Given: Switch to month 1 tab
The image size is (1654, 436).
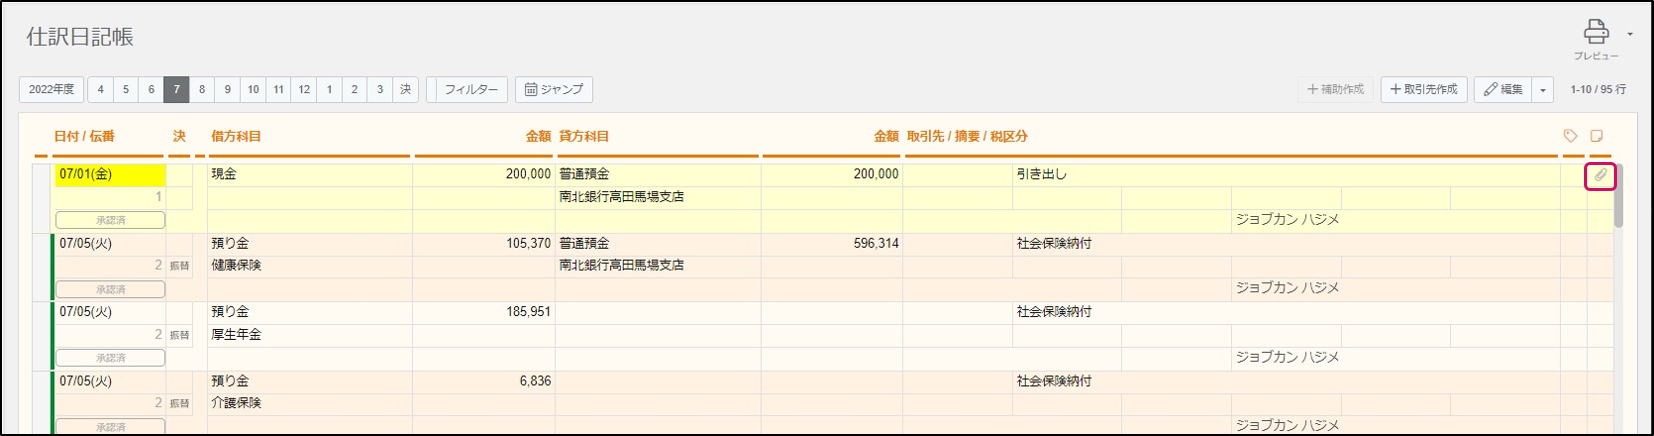Looking at the screenshot, I should coord(329,90).
